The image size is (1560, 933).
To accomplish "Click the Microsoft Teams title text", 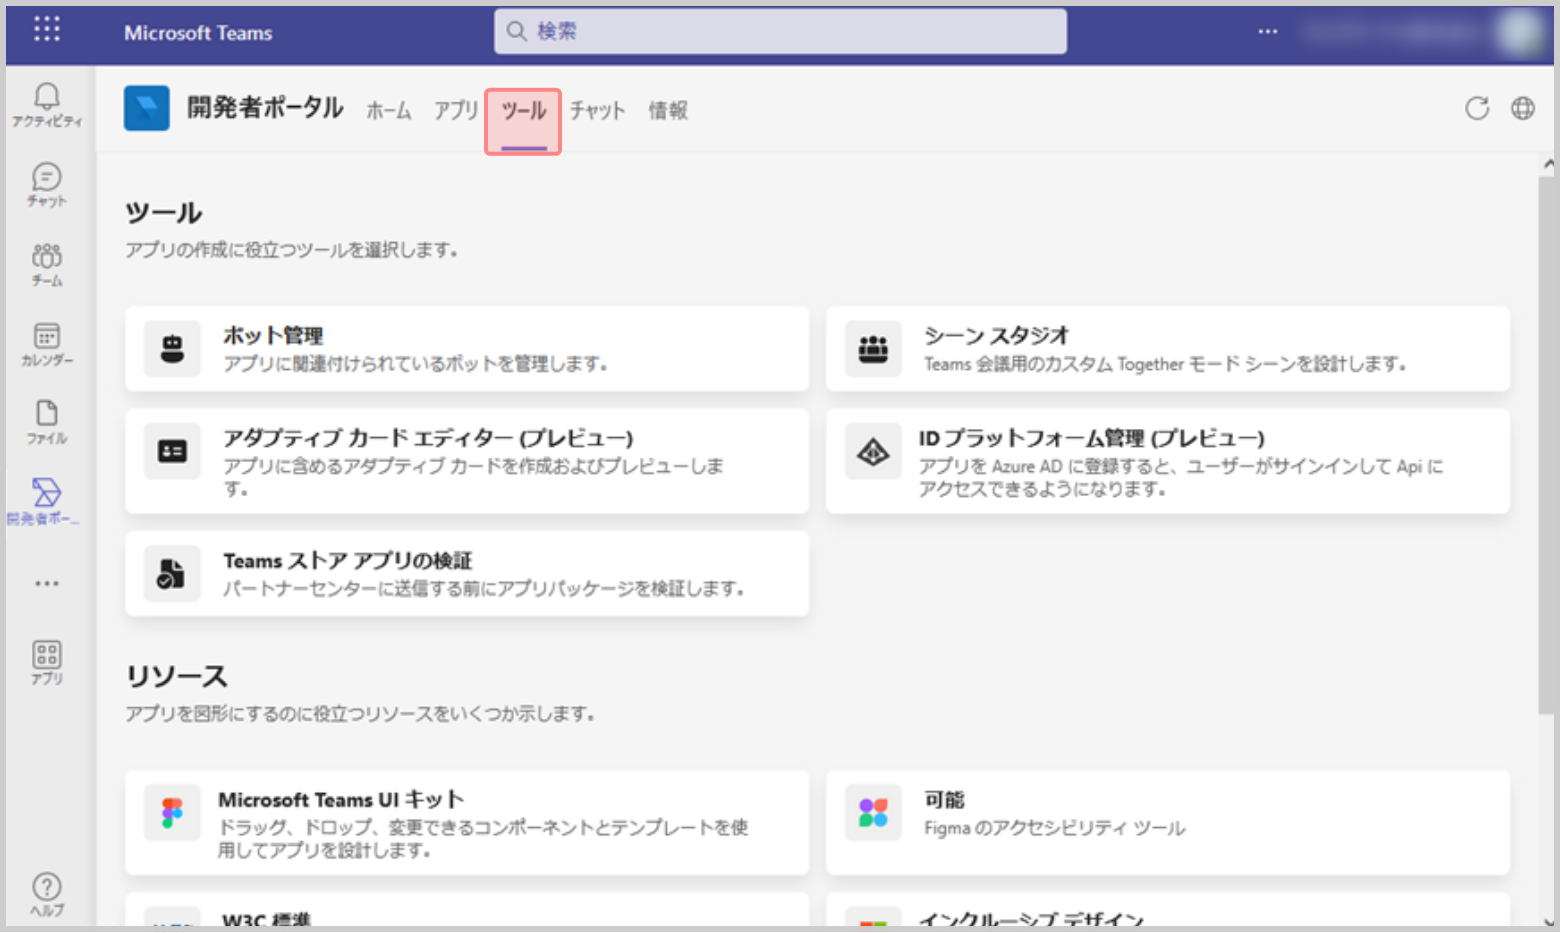I will pyautogui.click(x=198, y=32).
